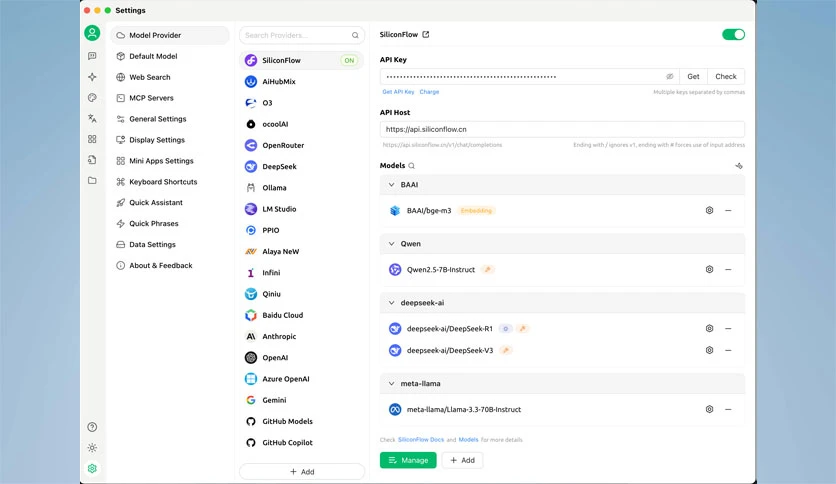Open Quick Phrases settings

pyautogui.click(x=170, y=223)
